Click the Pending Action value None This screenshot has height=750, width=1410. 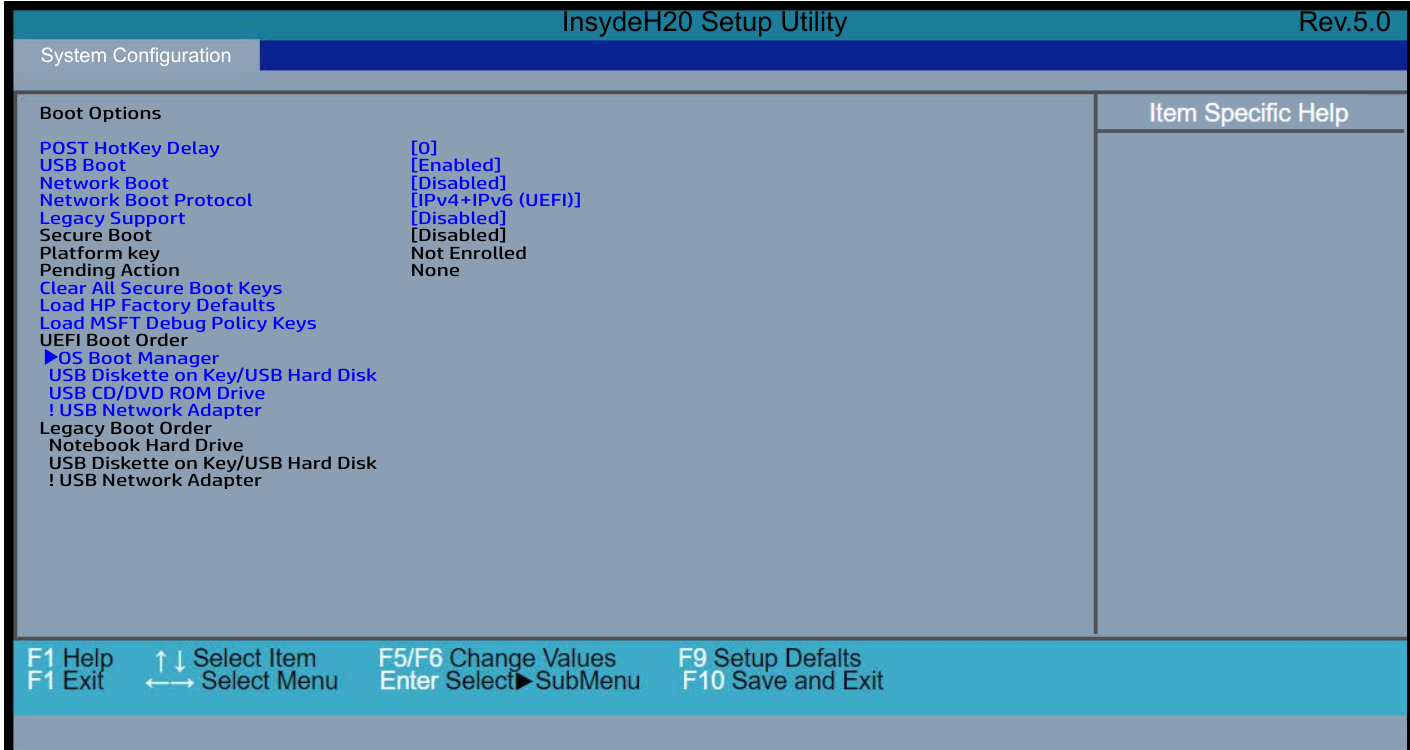tap(435, 270)
